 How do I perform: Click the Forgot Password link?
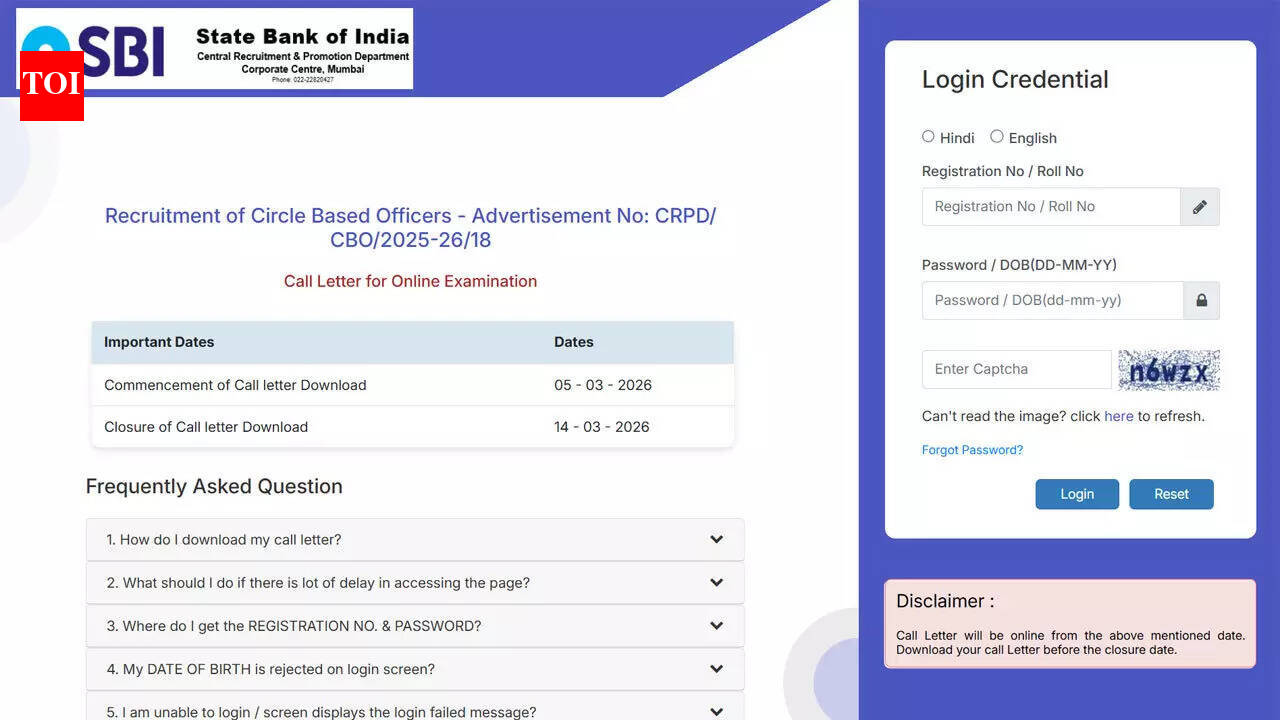pyautogui.click(x=972, y=450)
